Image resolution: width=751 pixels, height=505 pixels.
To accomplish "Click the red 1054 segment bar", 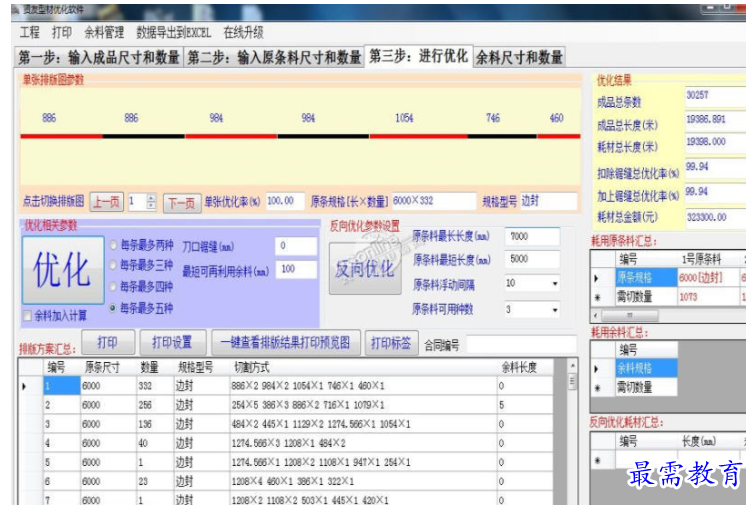I will (419, 137).
